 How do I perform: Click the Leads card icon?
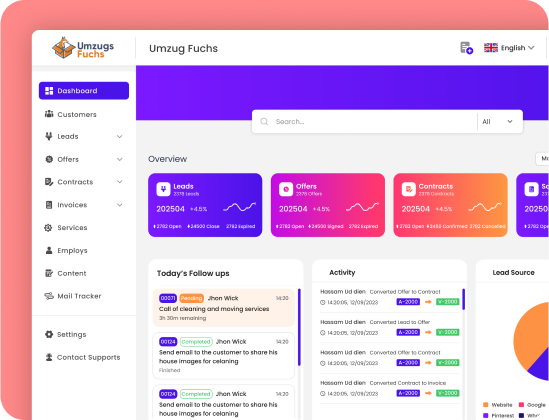pos(163,189)
